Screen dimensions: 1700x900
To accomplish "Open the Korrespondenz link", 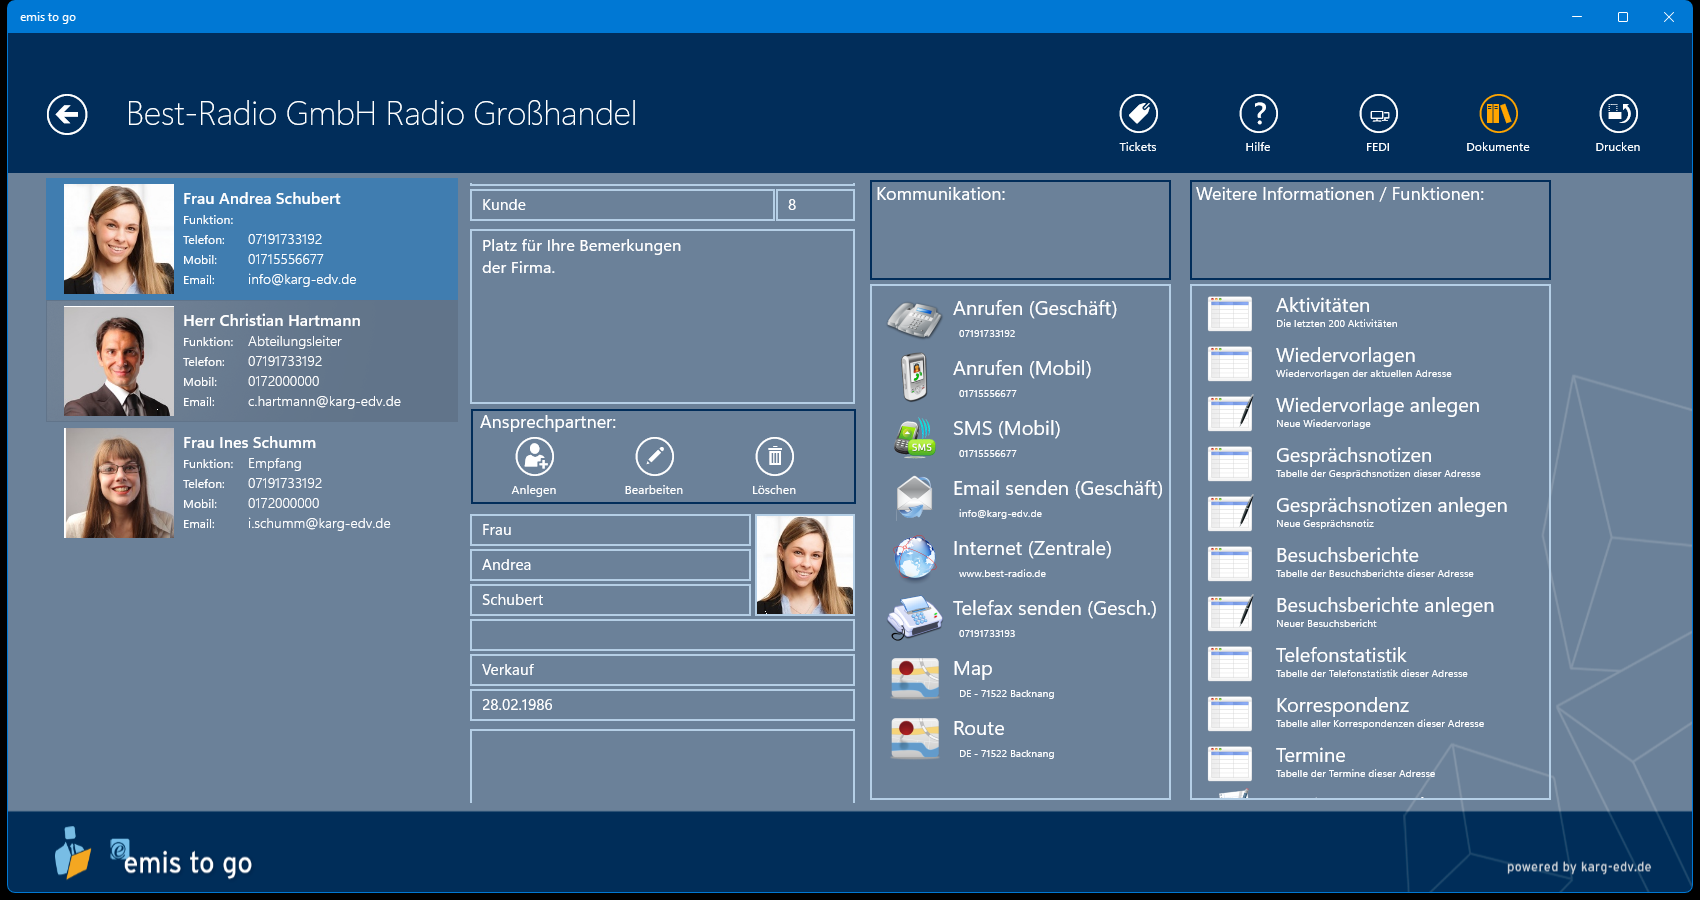I will click(1342, 706).
